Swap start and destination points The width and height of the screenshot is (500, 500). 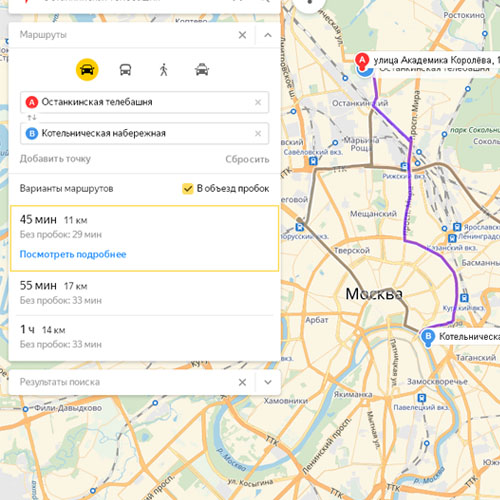pos(32,117)
